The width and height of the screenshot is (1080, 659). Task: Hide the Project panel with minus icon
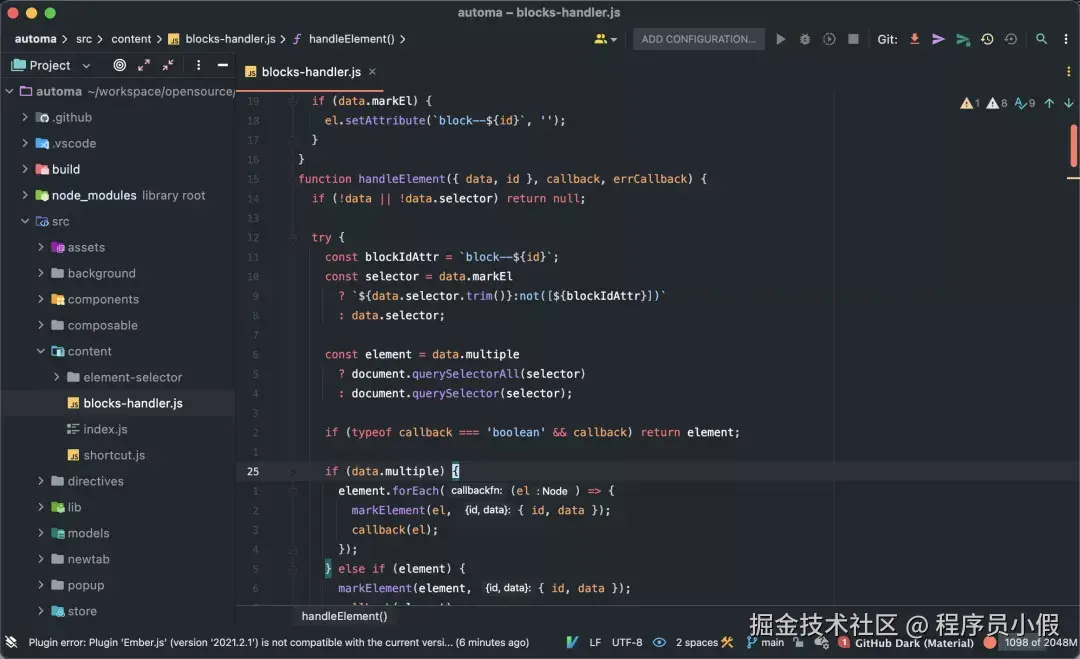222,65
